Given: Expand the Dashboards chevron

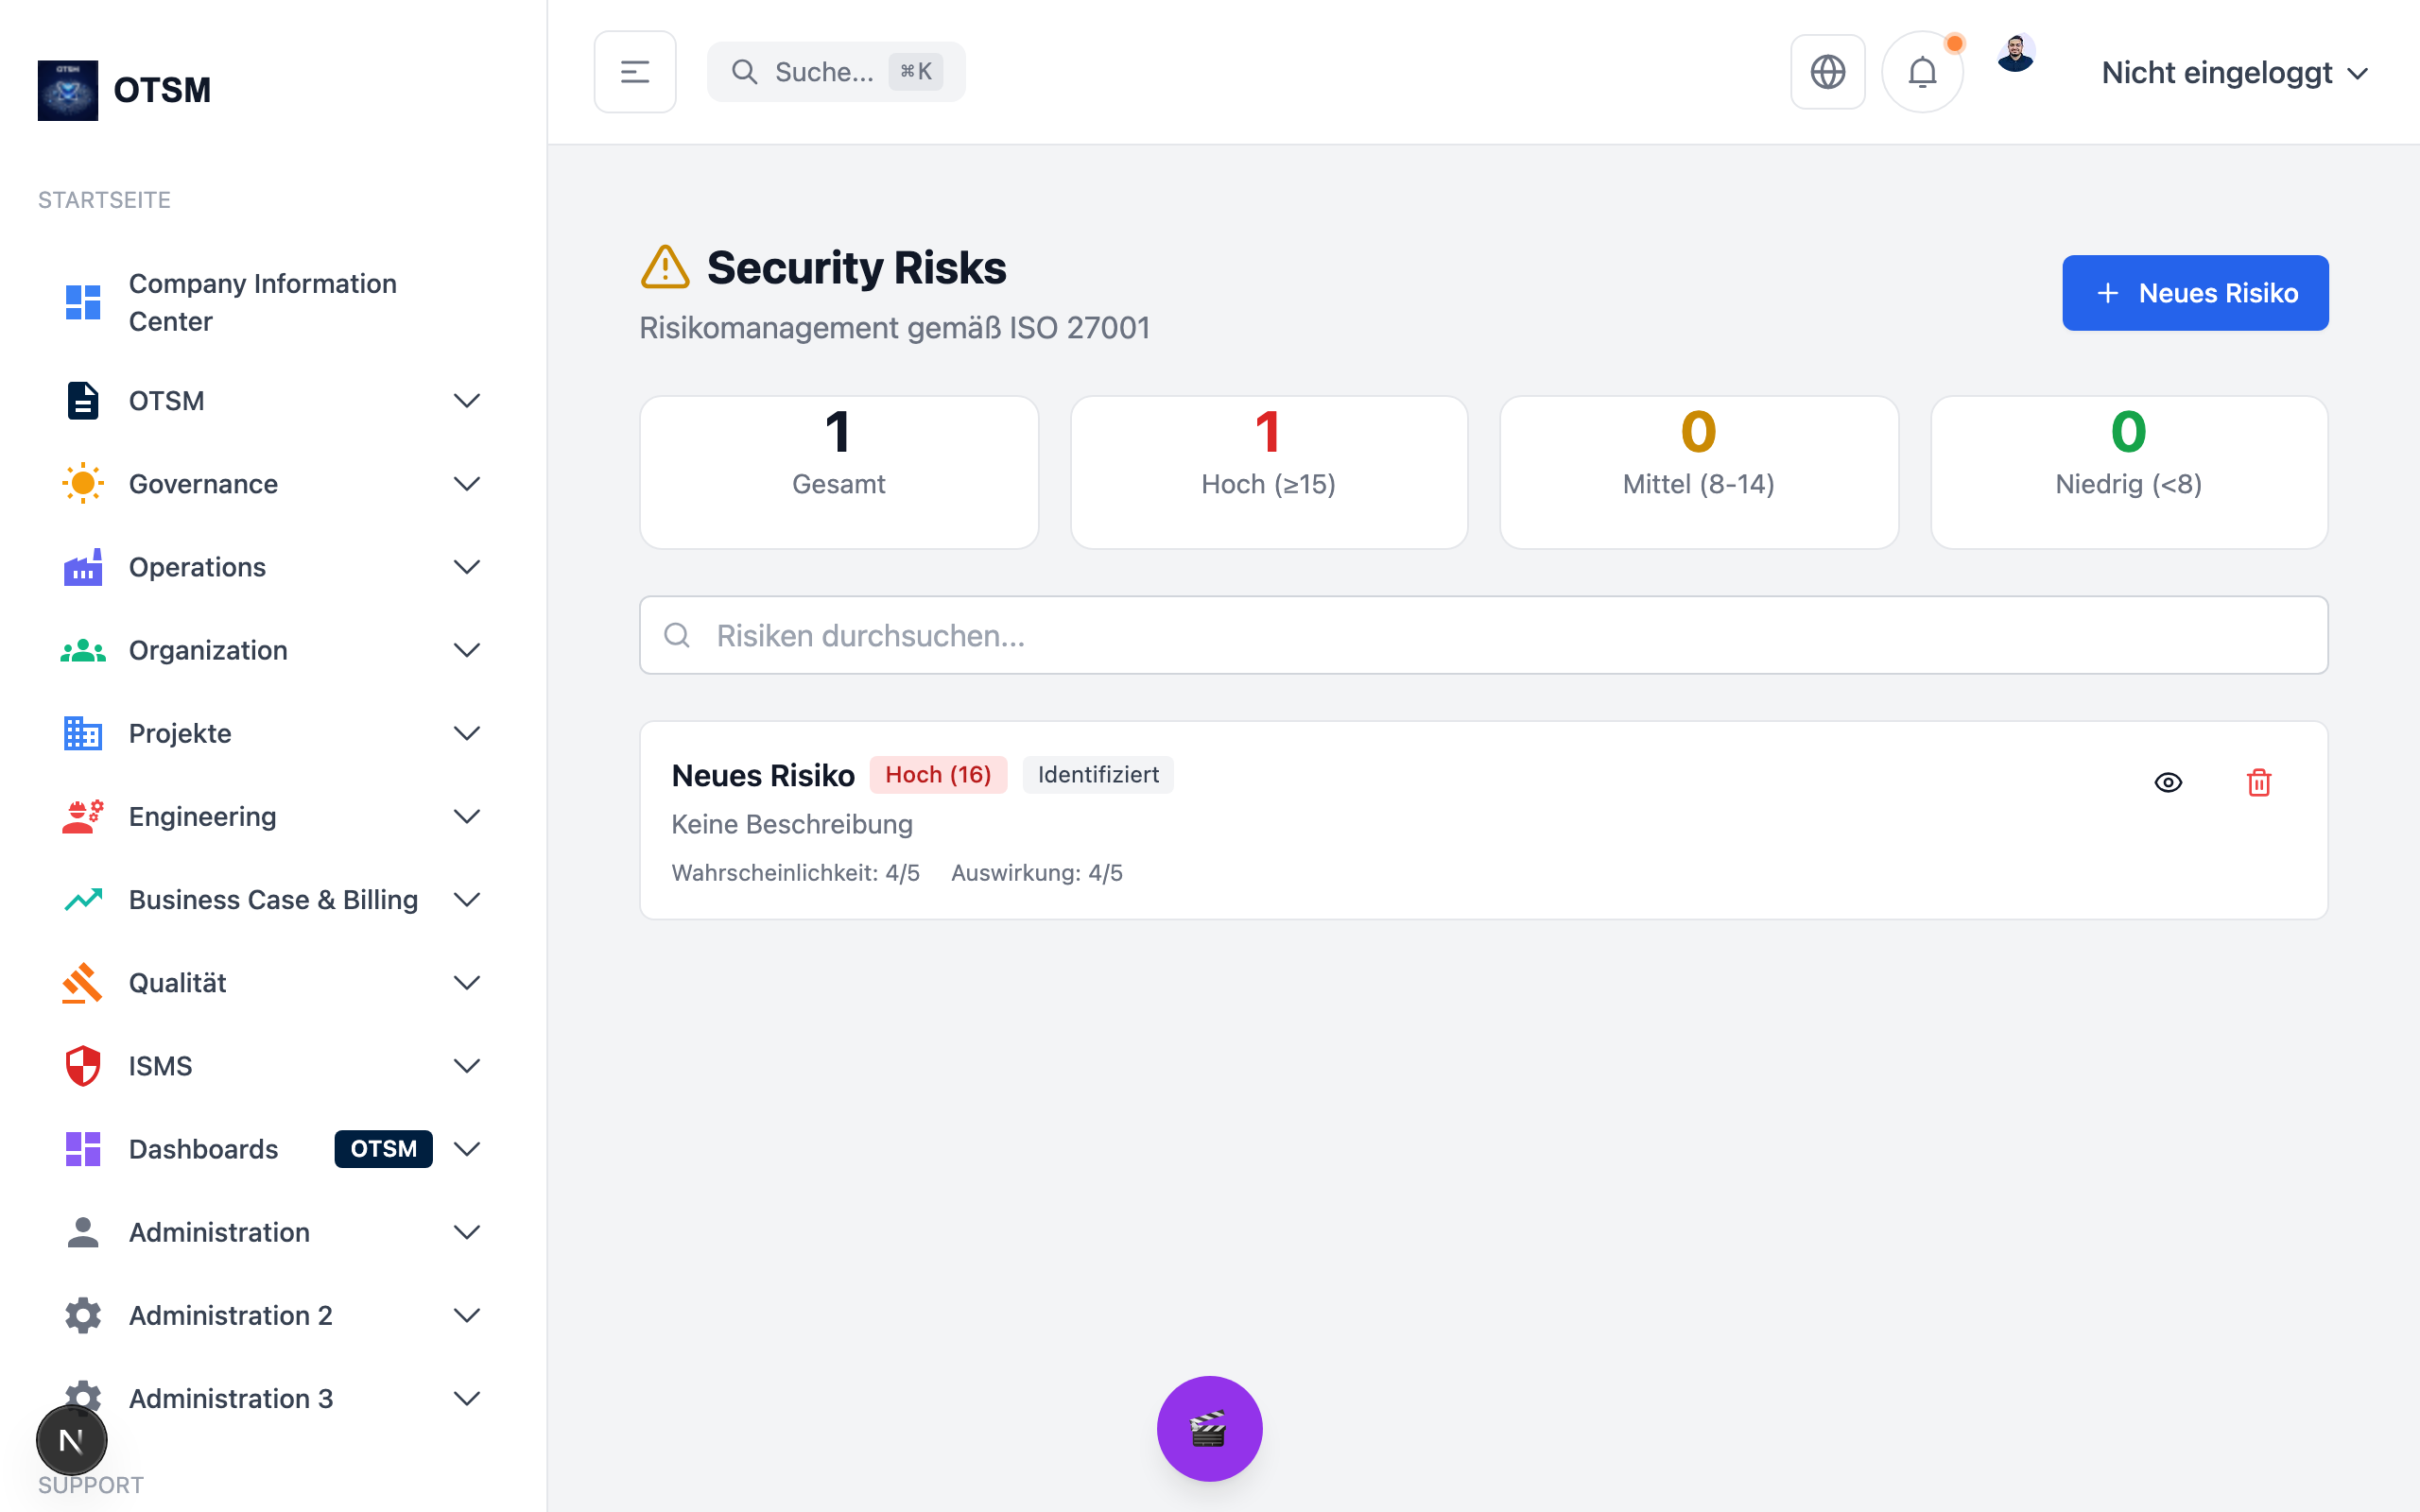Looking at the screenshot, I should click(467, 1149).
